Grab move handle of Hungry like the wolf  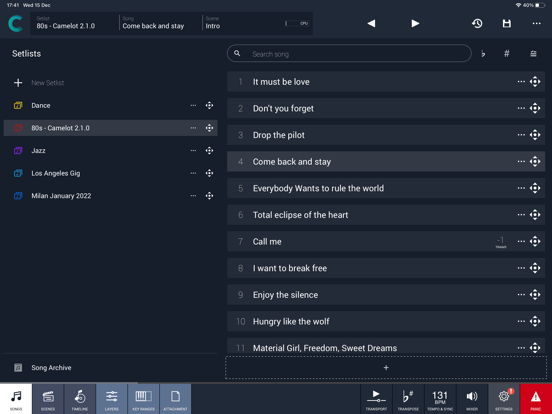click(535, 321)
